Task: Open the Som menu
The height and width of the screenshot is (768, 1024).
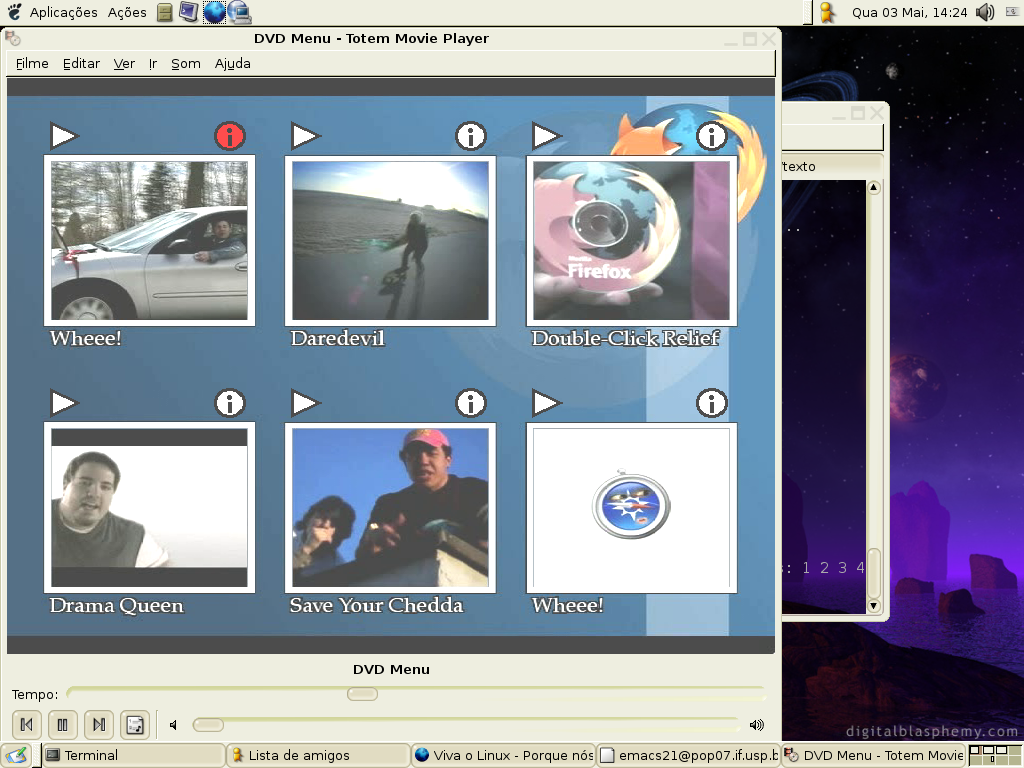Action: (x=185, y=63)
